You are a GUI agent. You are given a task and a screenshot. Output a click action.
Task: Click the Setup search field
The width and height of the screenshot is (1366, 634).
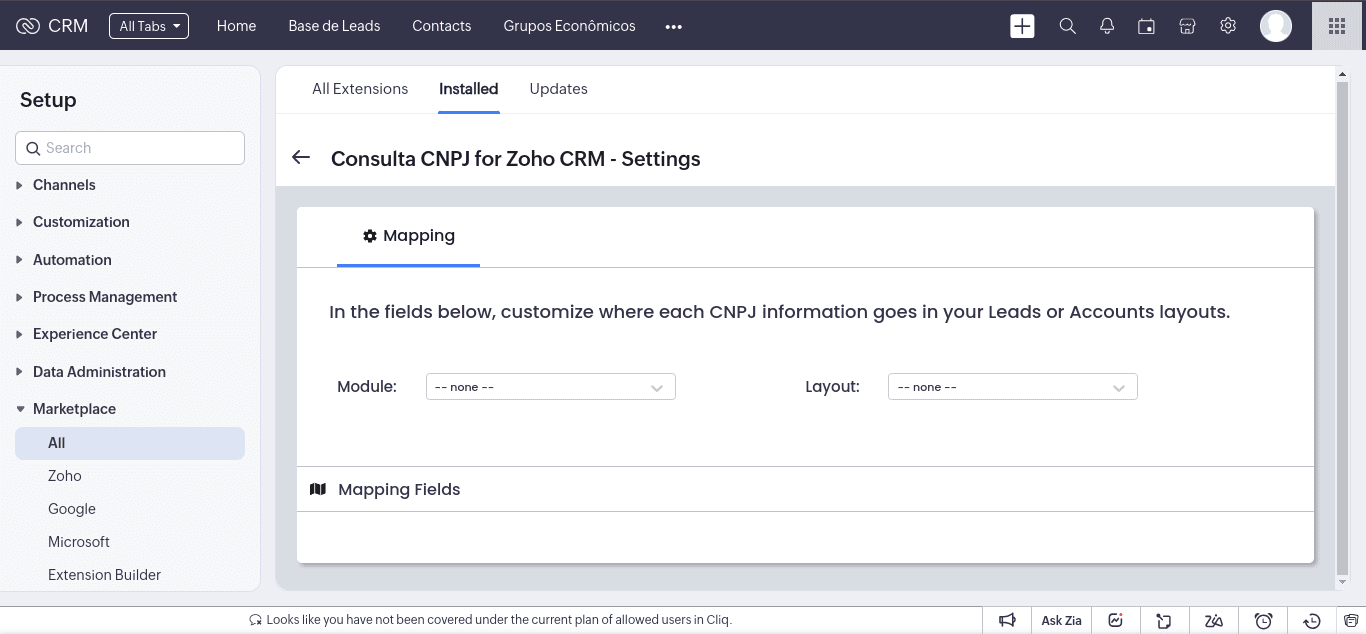(x=130, y=148)
